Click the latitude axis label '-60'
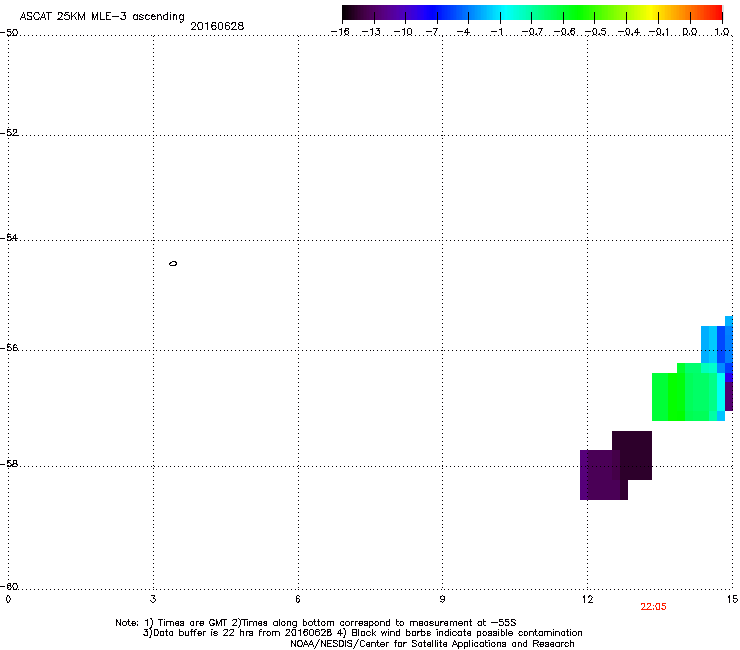Screen dimensions: 740x650 pyautogui.click(x=9, y=586)
